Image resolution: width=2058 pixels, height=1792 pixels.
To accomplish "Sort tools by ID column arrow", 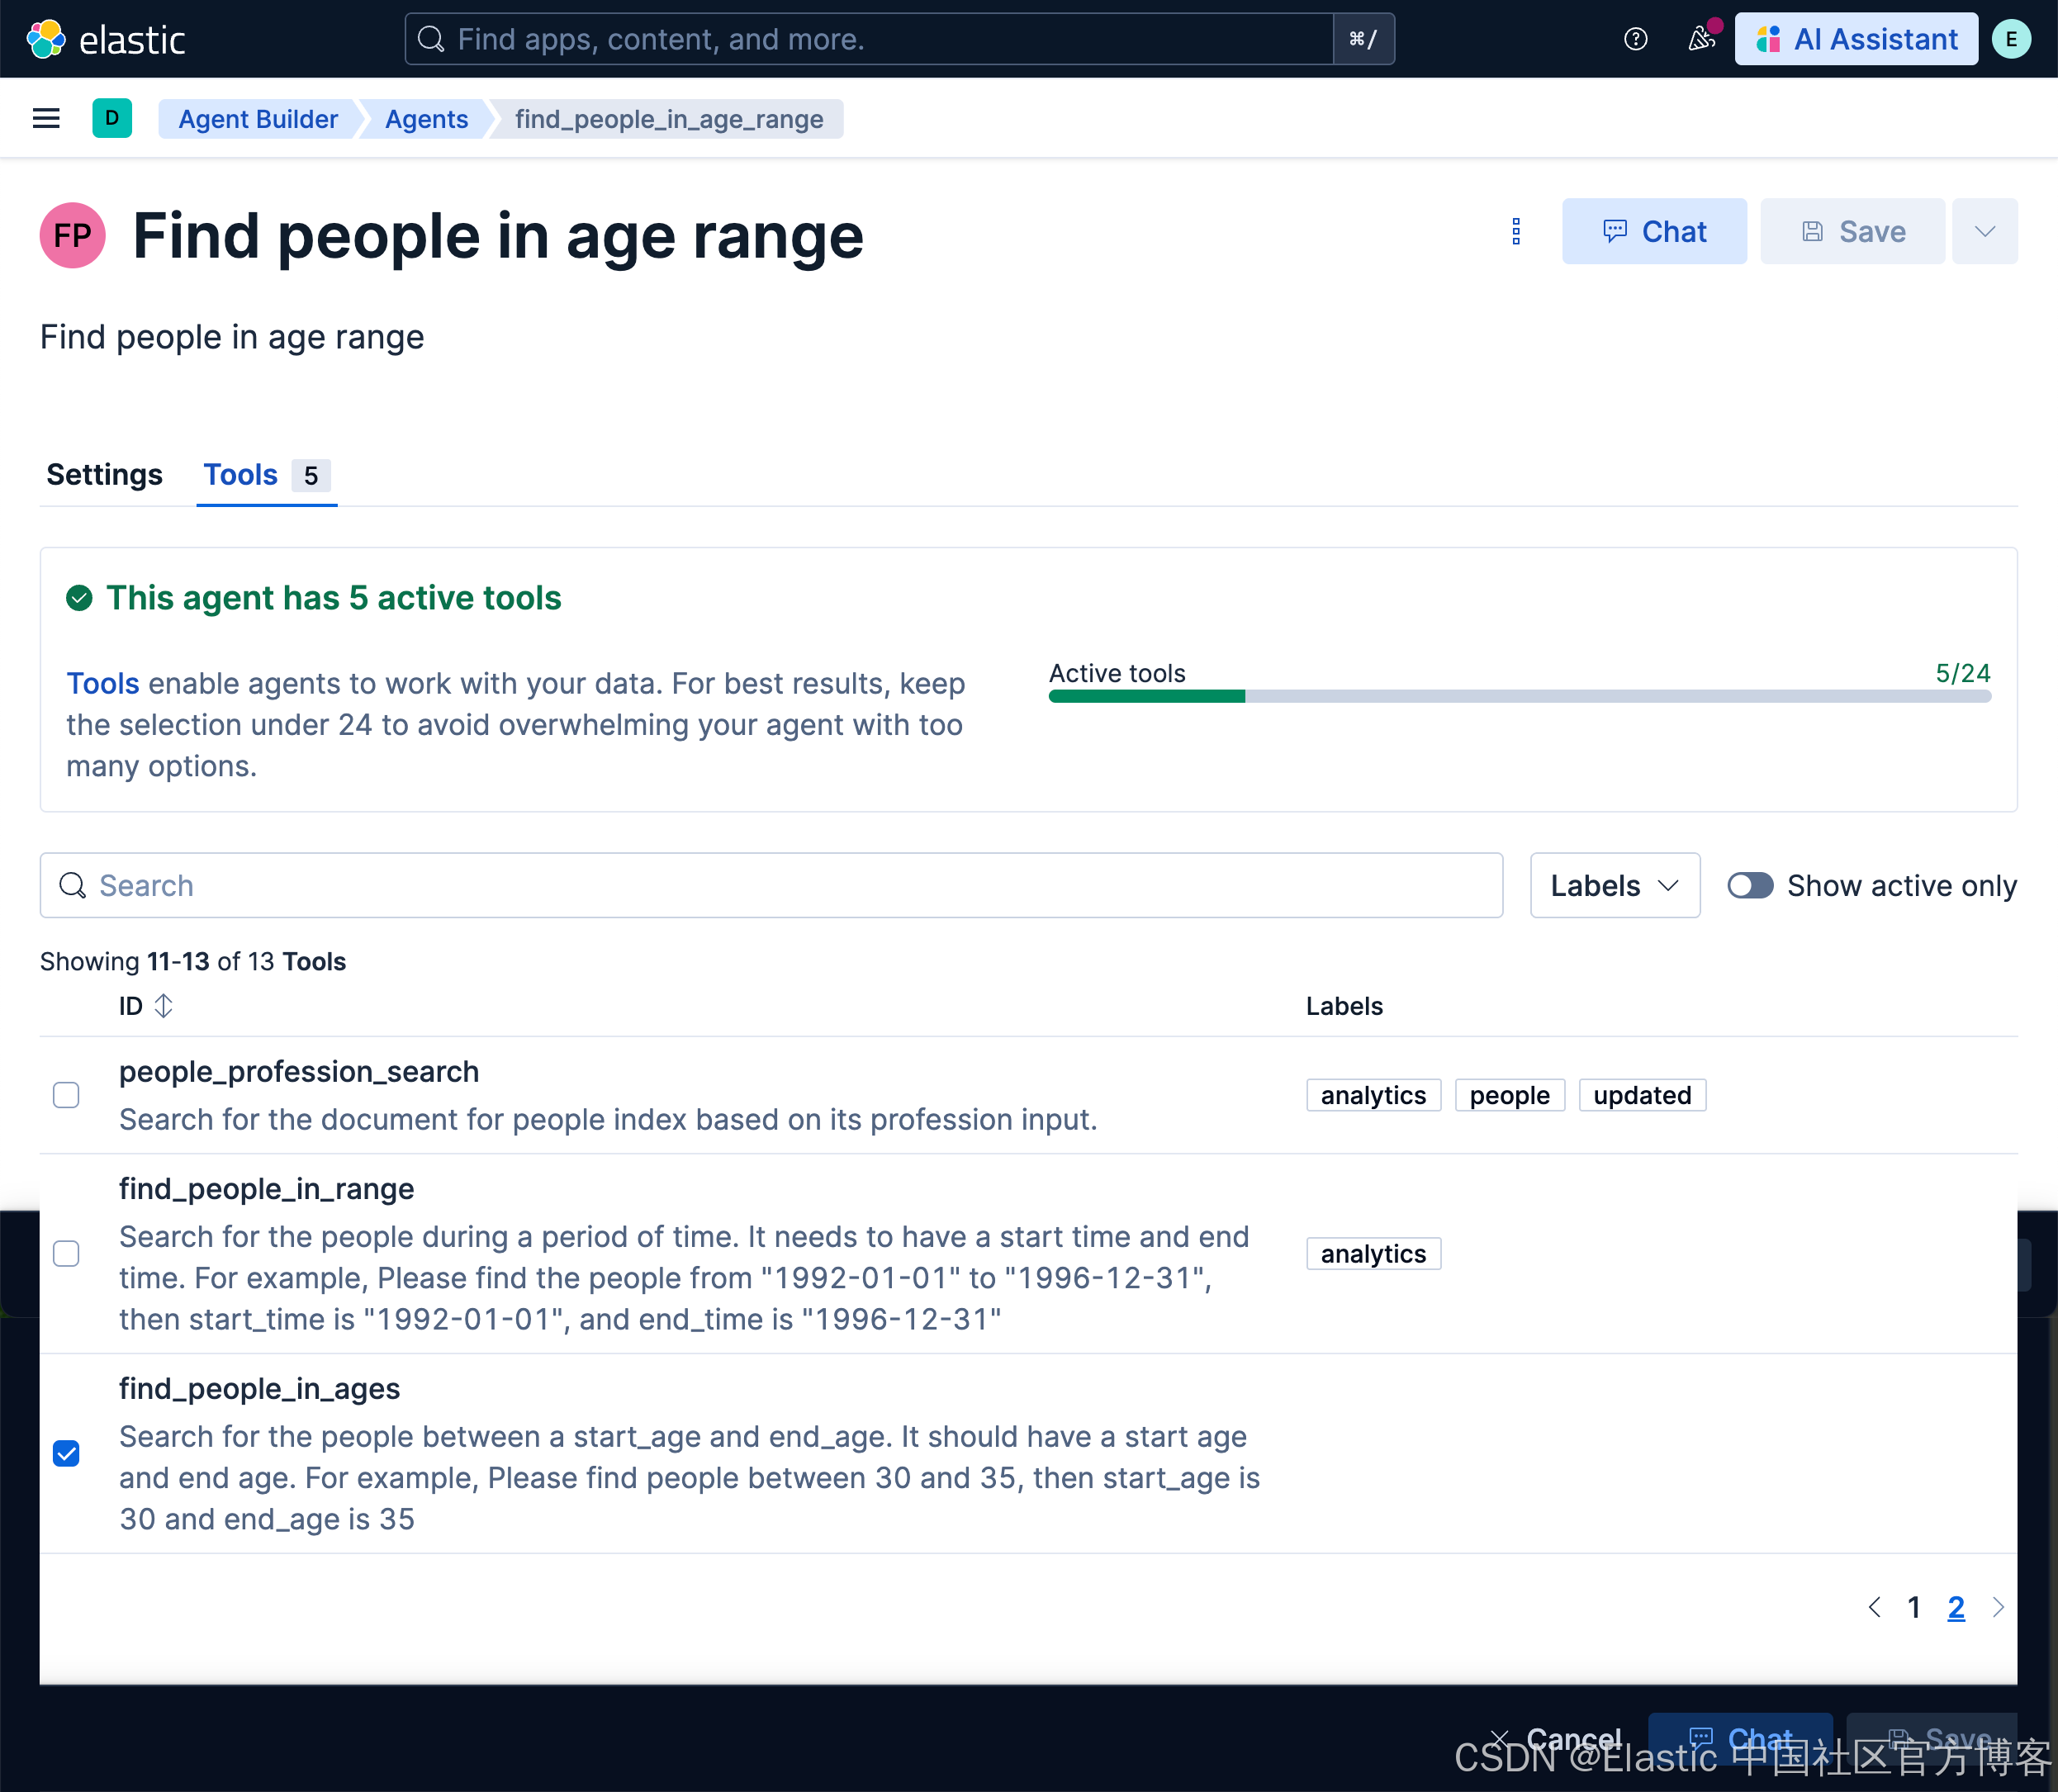I will [x=164, y=1006].
